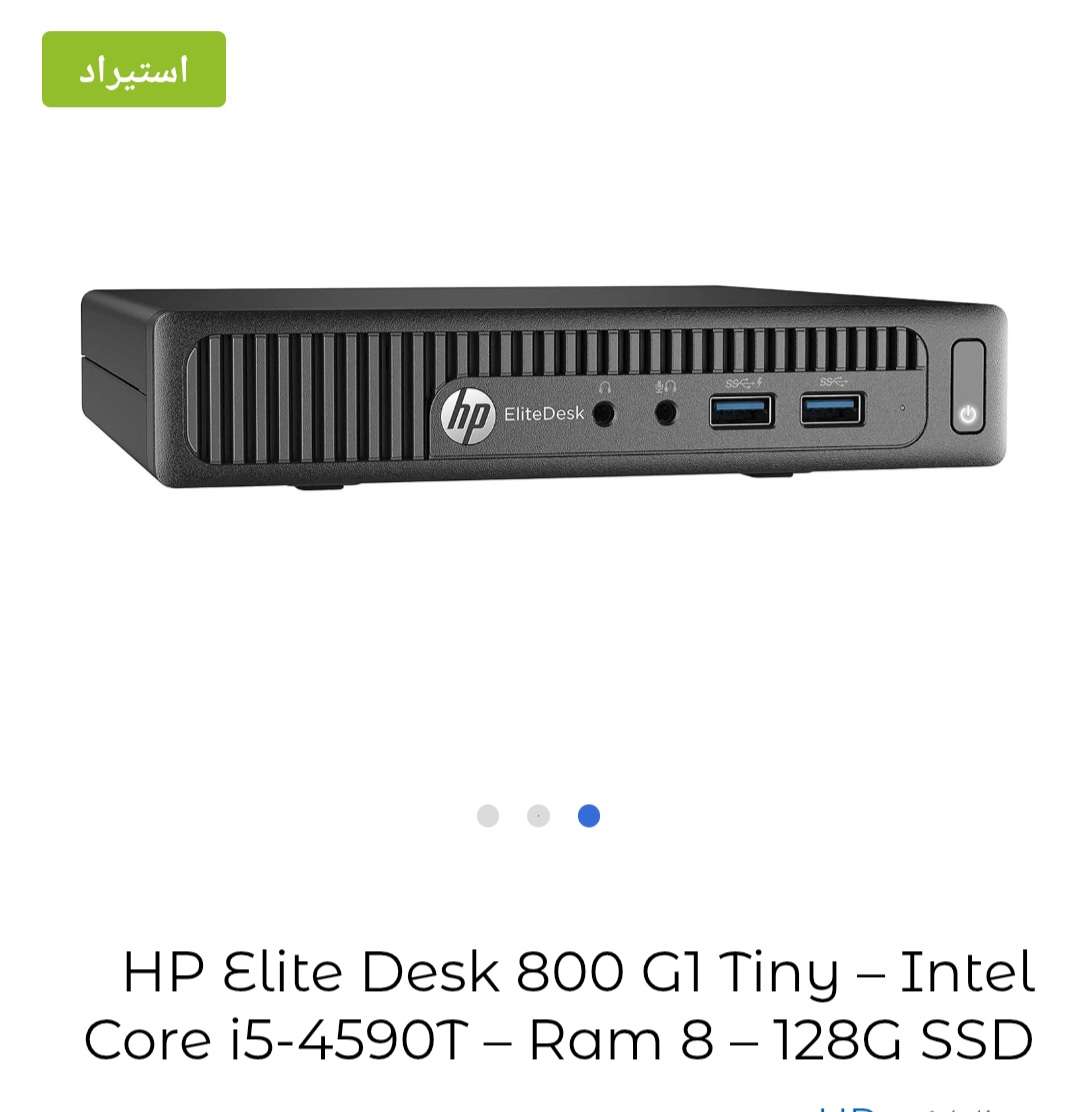Screen dimensions: 1080x1112
Task: Click the headset mic symbol above second jack
Action: pos(665,387)
